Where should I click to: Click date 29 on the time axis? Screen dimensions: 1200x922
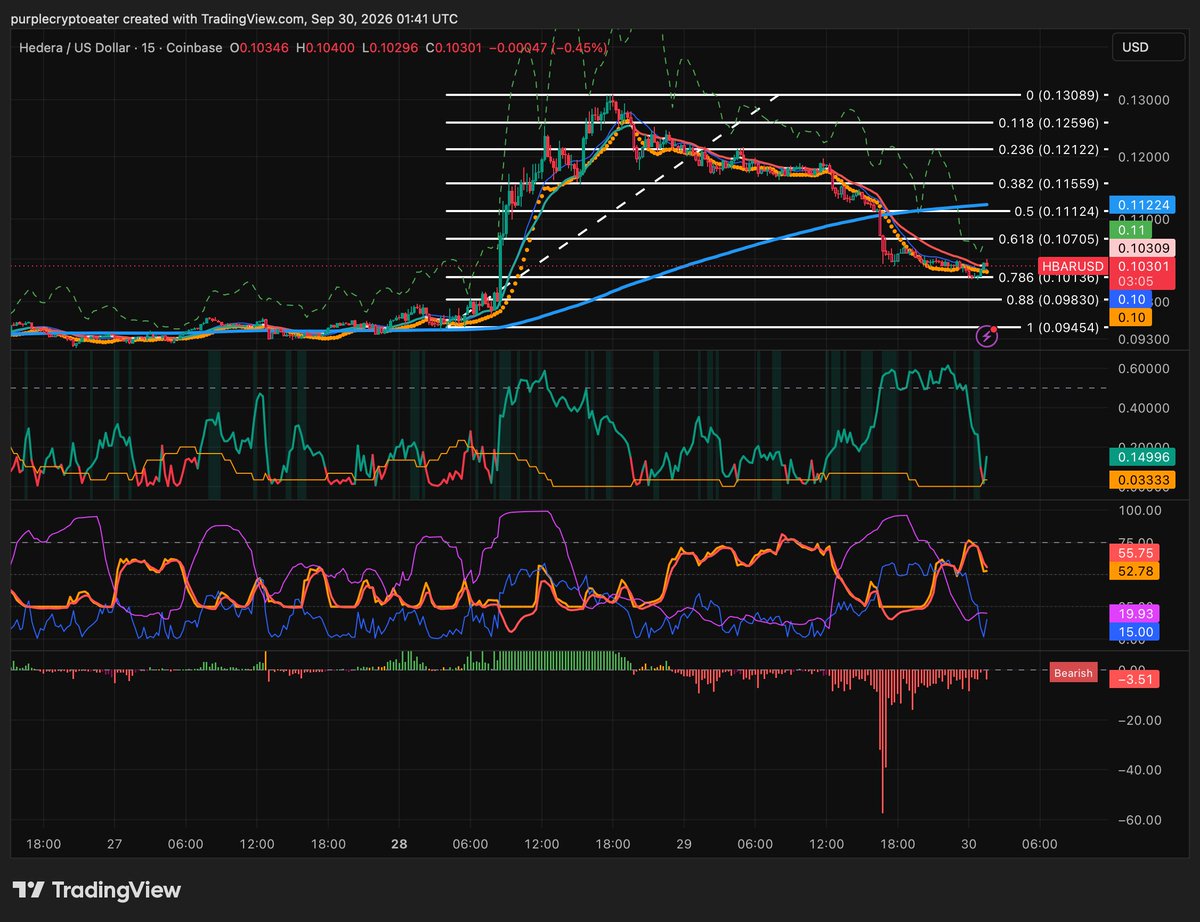pos(684,843)
